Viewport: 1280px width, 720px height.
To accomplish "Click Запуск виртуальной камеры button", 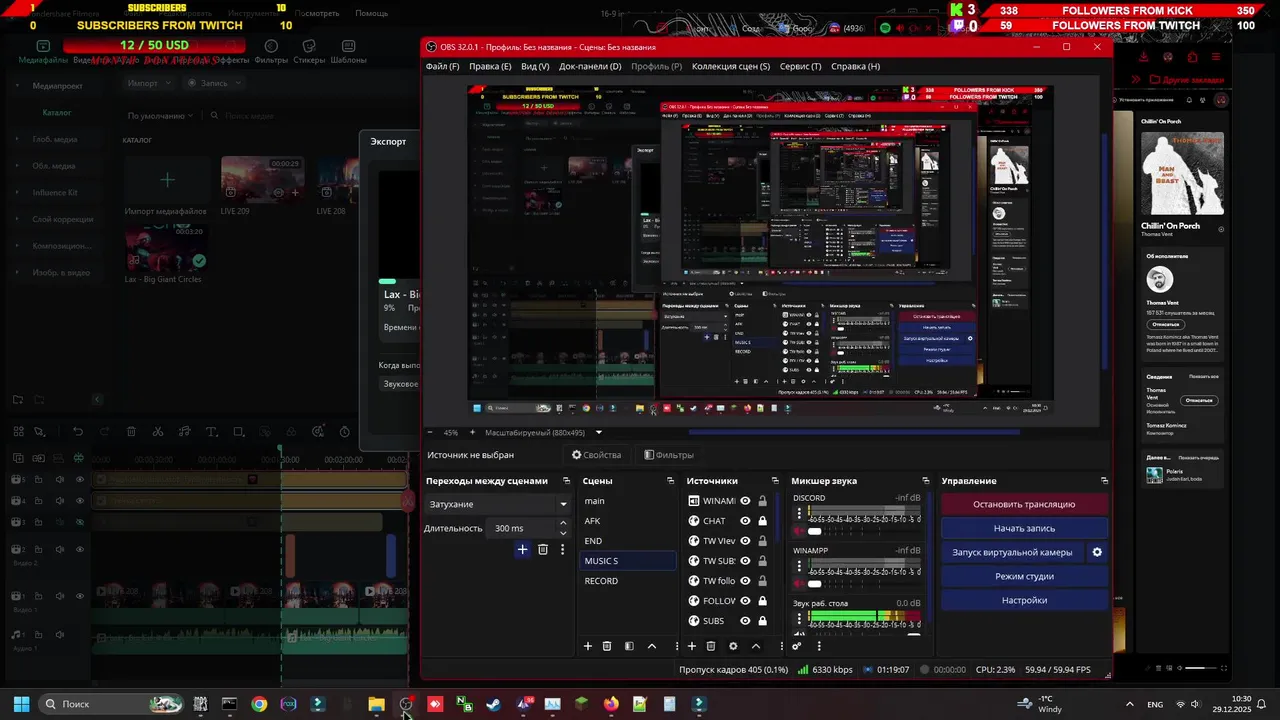I will click(1012, 552).
